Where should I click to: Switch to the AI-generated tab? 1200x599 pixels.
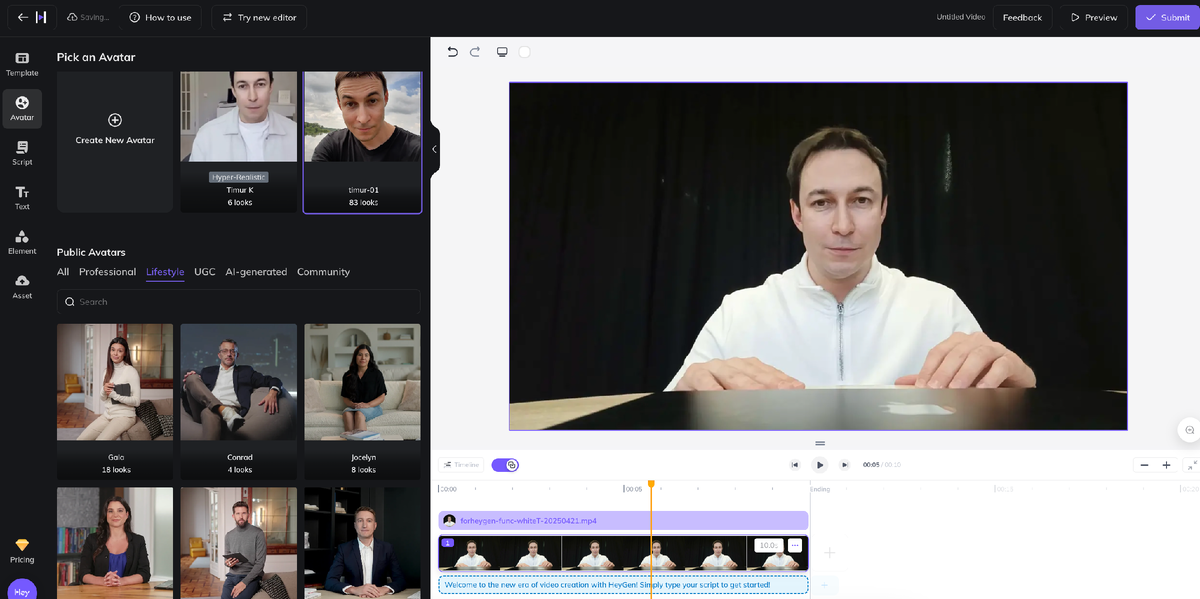tap(256, 272)
